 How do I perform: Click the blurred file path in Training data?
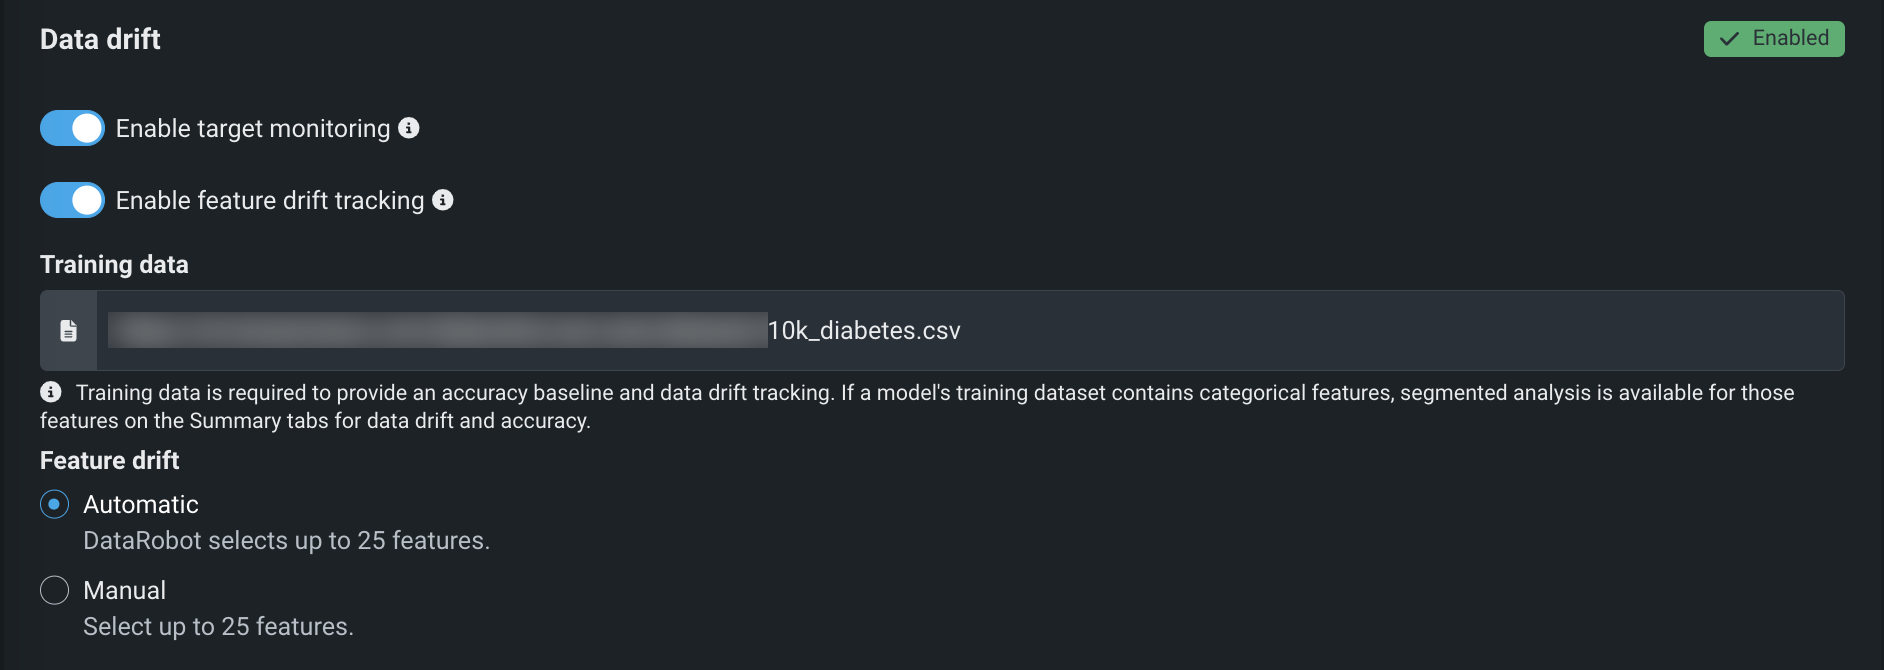click(437, 331)
